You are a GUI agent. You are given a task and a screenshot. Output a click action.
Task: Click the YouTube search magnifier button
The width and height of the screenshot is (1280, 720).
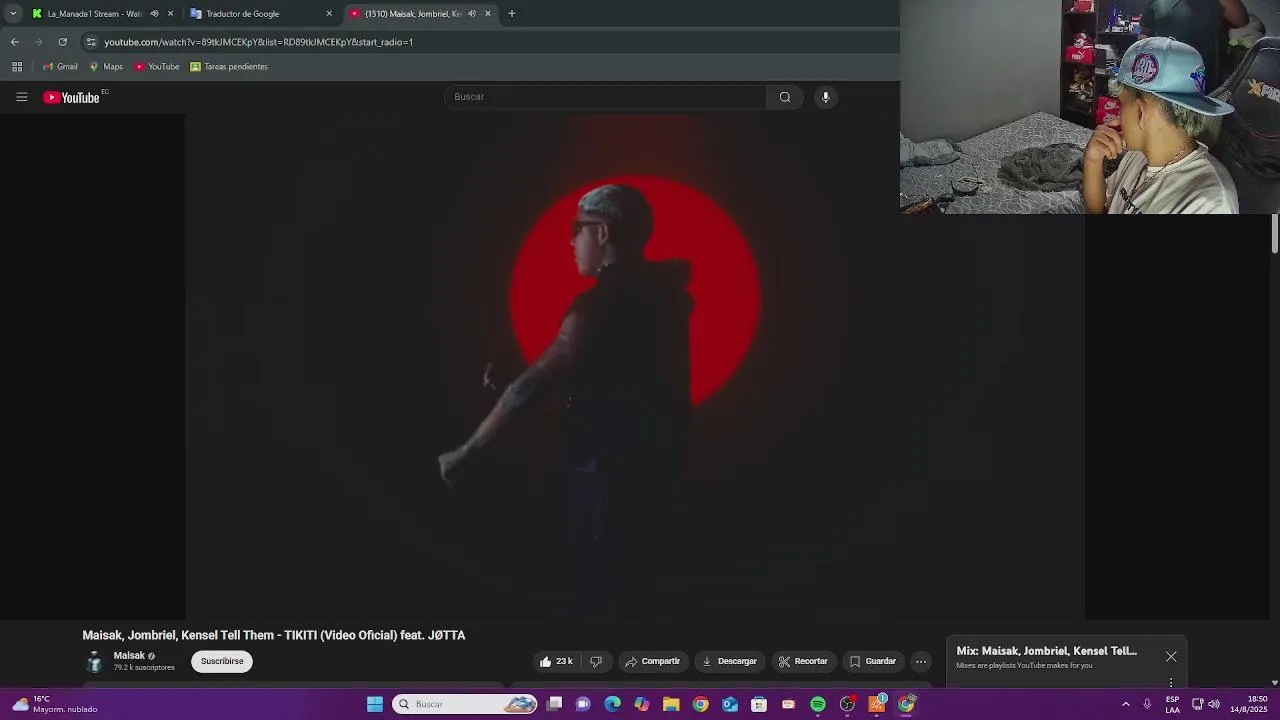[x=785, y=97]
